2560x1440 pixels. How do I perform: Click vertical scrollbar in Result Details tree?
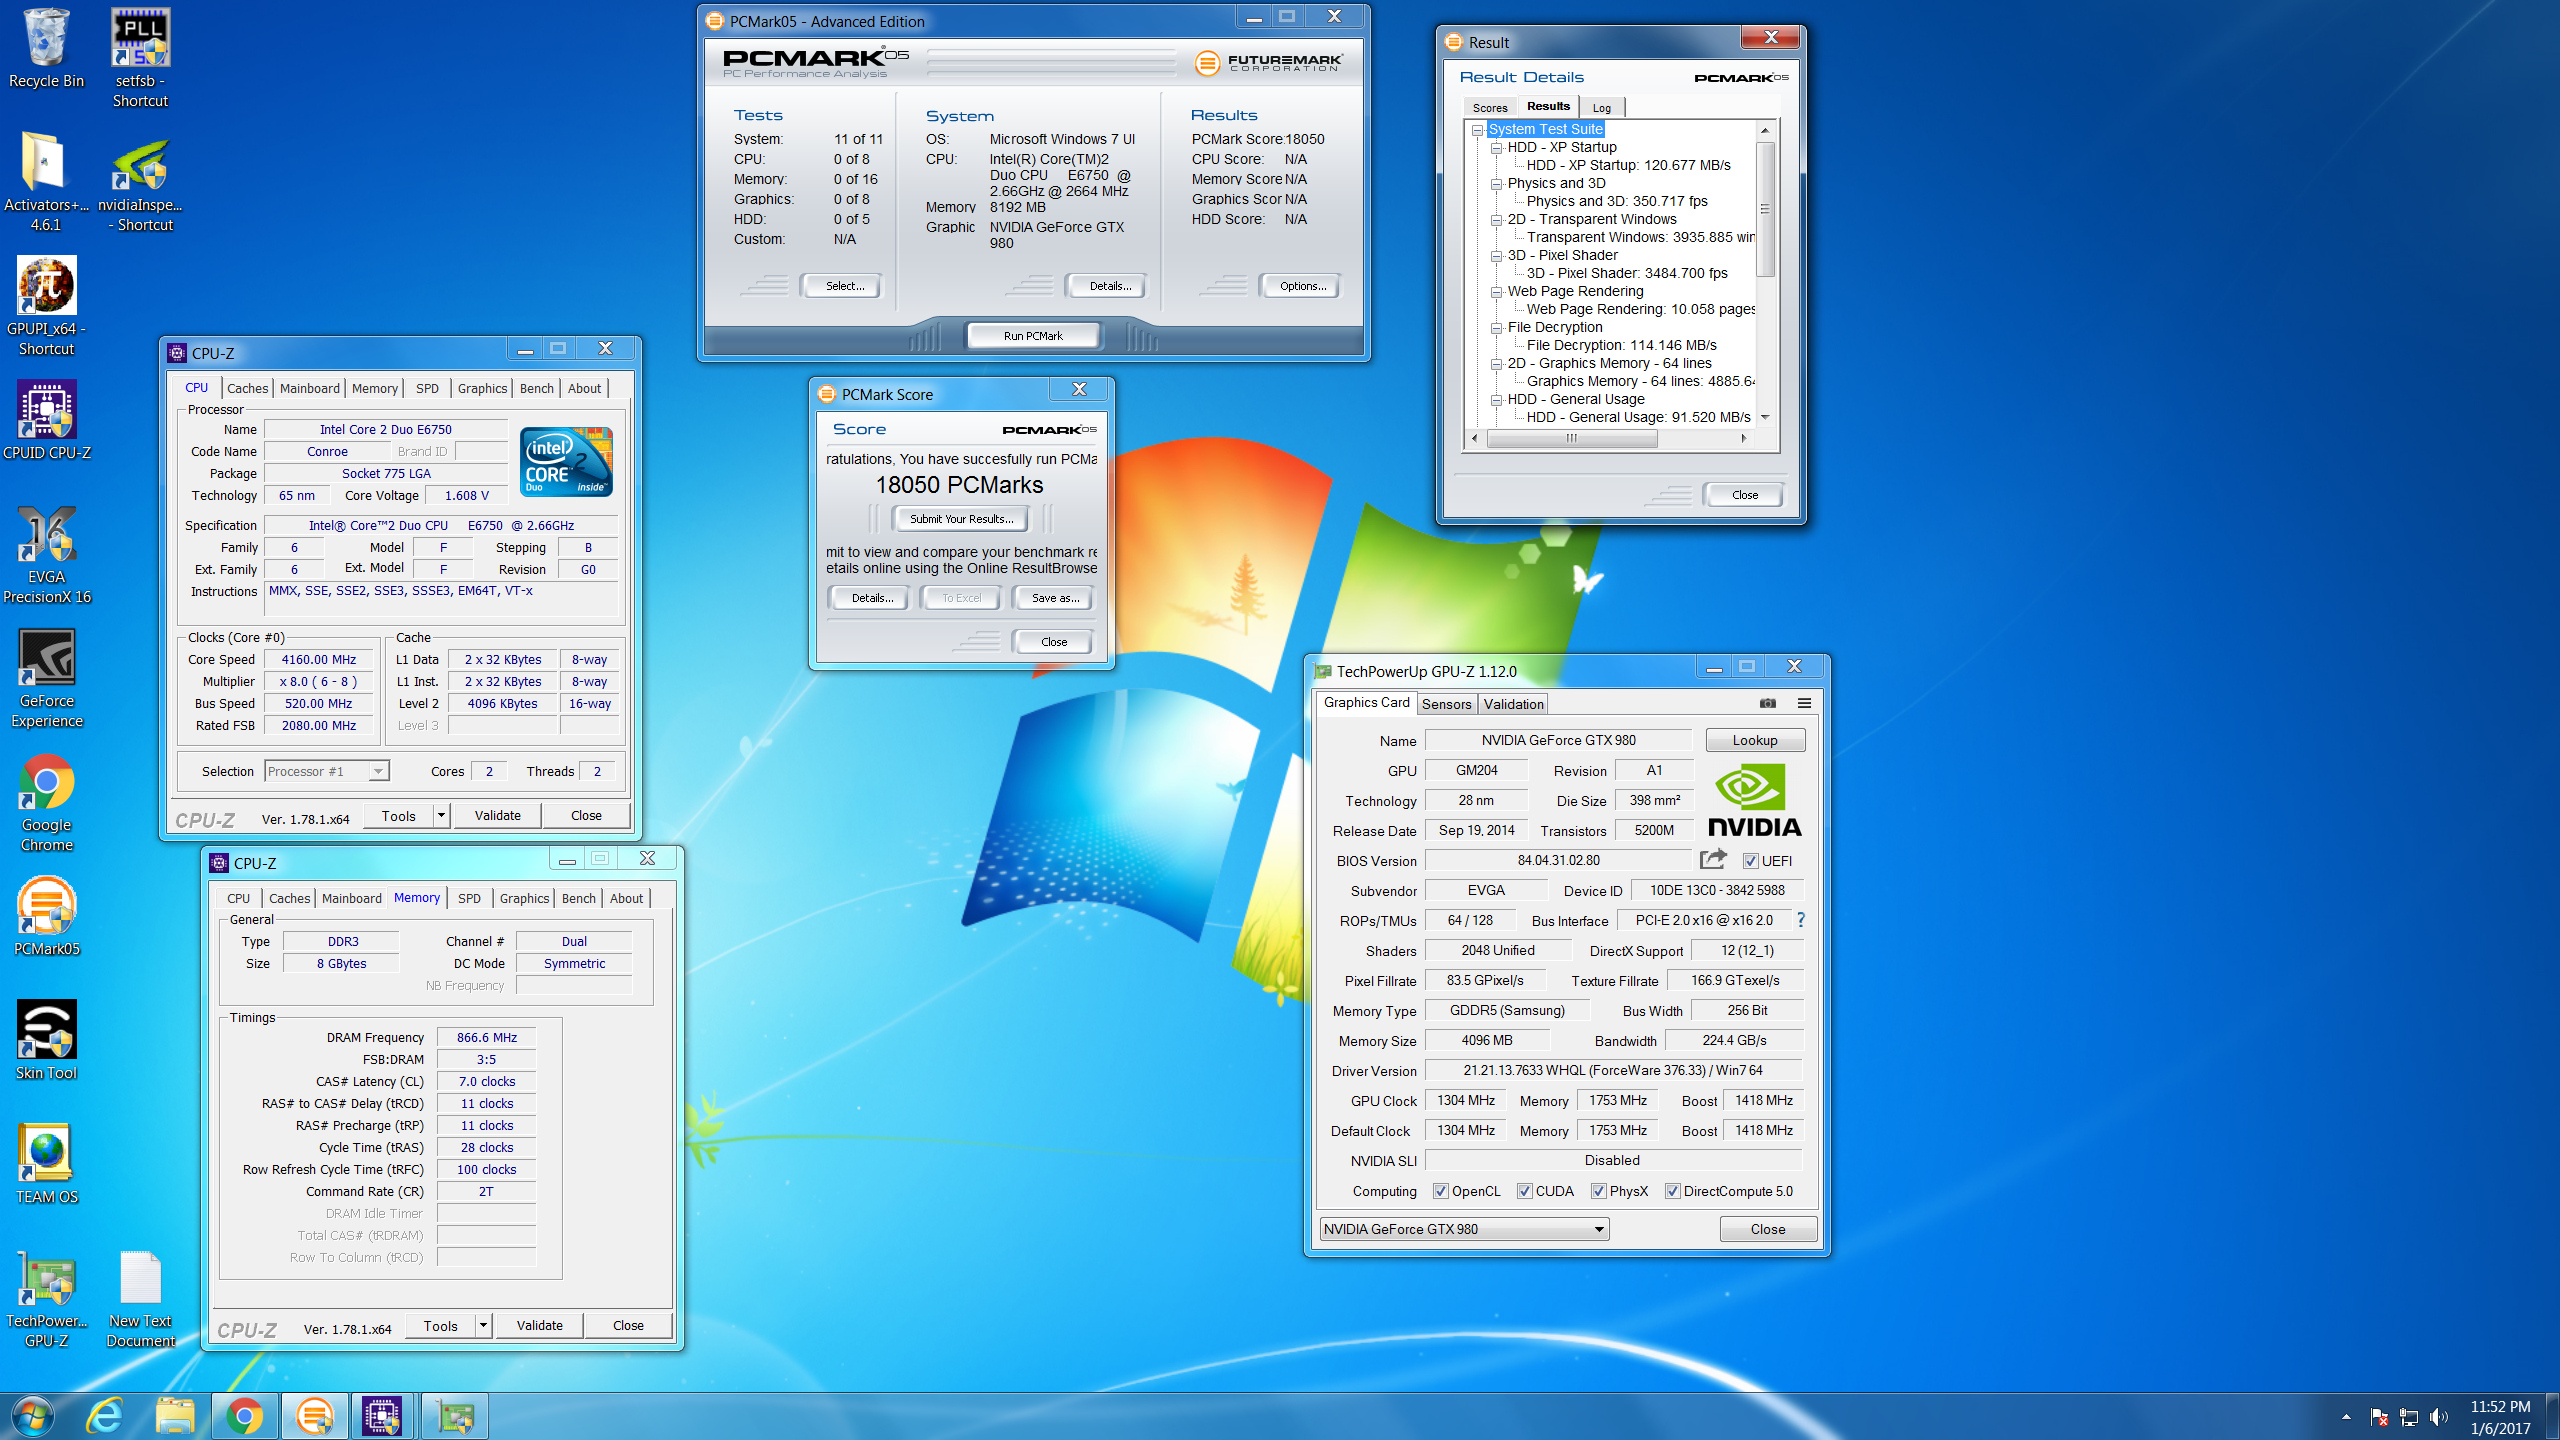pos(1765,209)
